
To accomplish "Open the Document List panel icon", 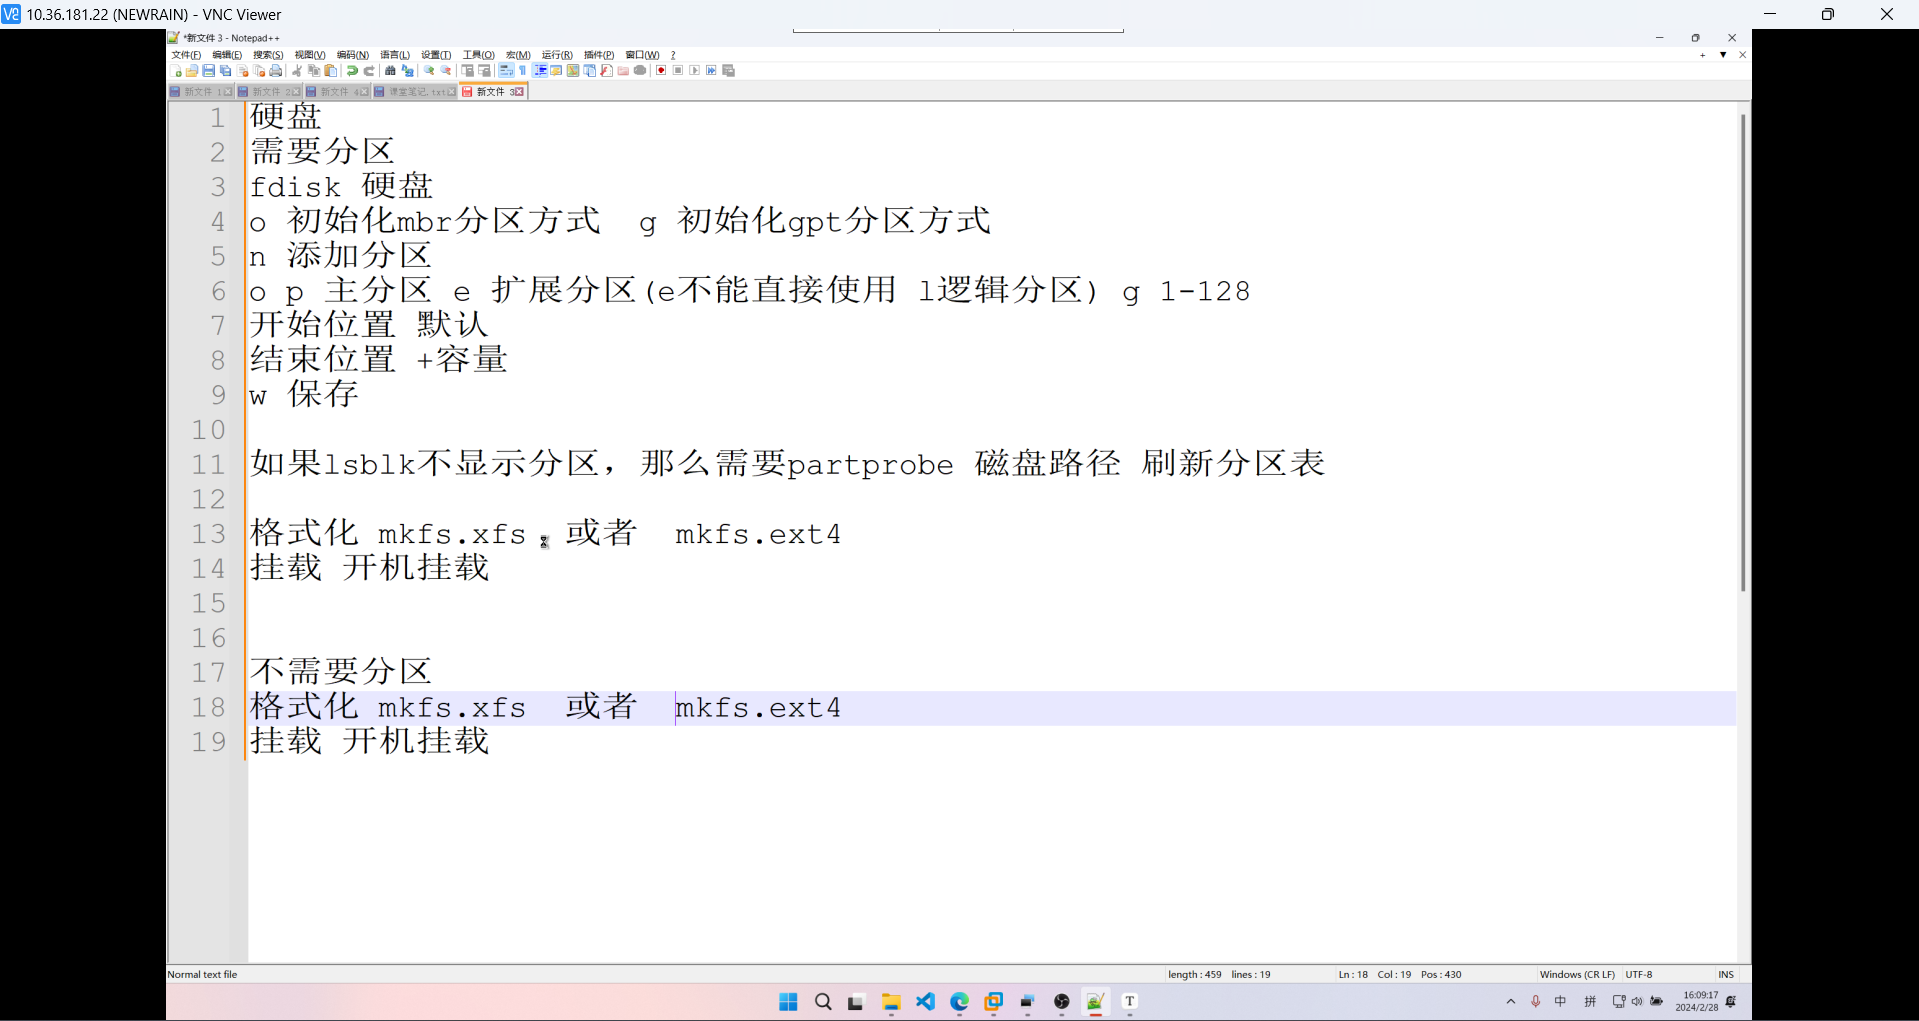I will pos(589,71).
